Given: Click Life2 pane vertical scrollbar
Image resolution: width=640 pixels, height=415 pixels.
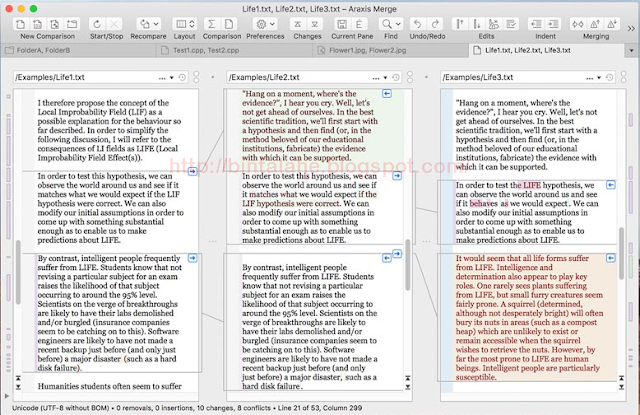Looking at the screenshot, I should pos(408,264).
